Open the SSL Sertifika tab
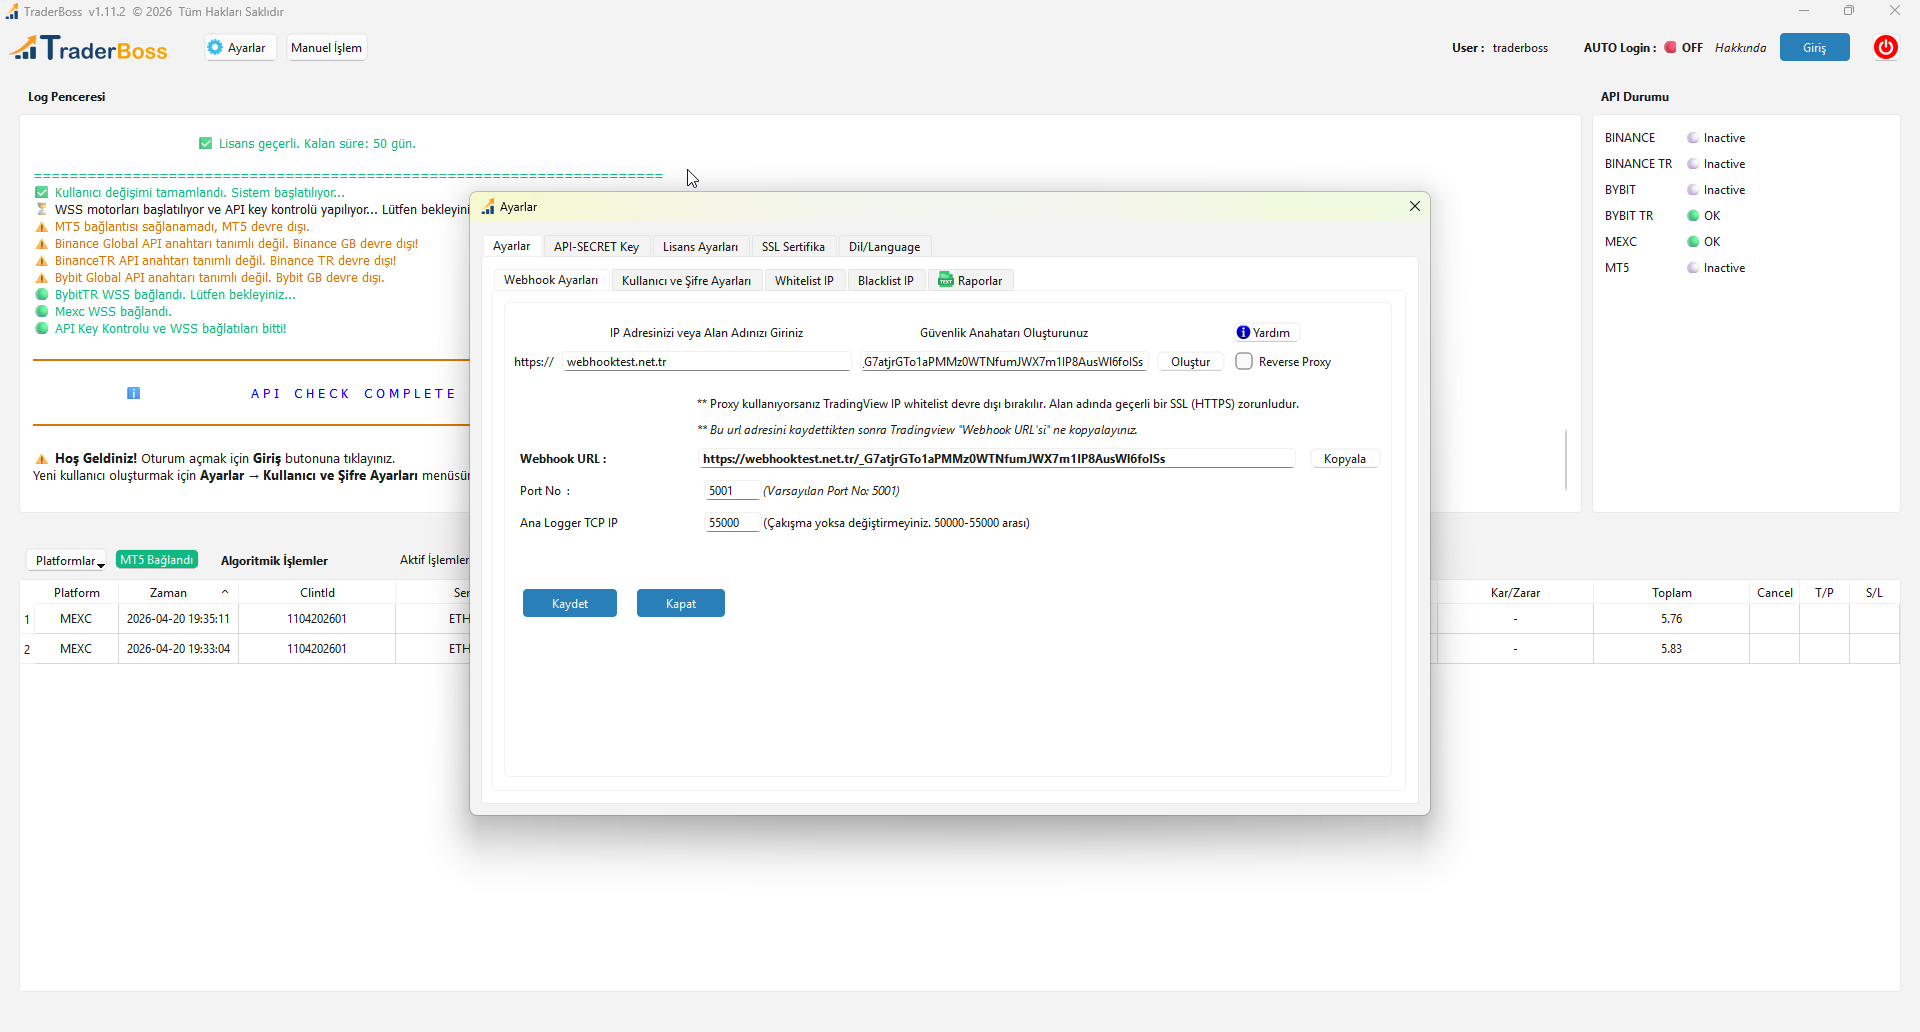 [x=793, y=247]
